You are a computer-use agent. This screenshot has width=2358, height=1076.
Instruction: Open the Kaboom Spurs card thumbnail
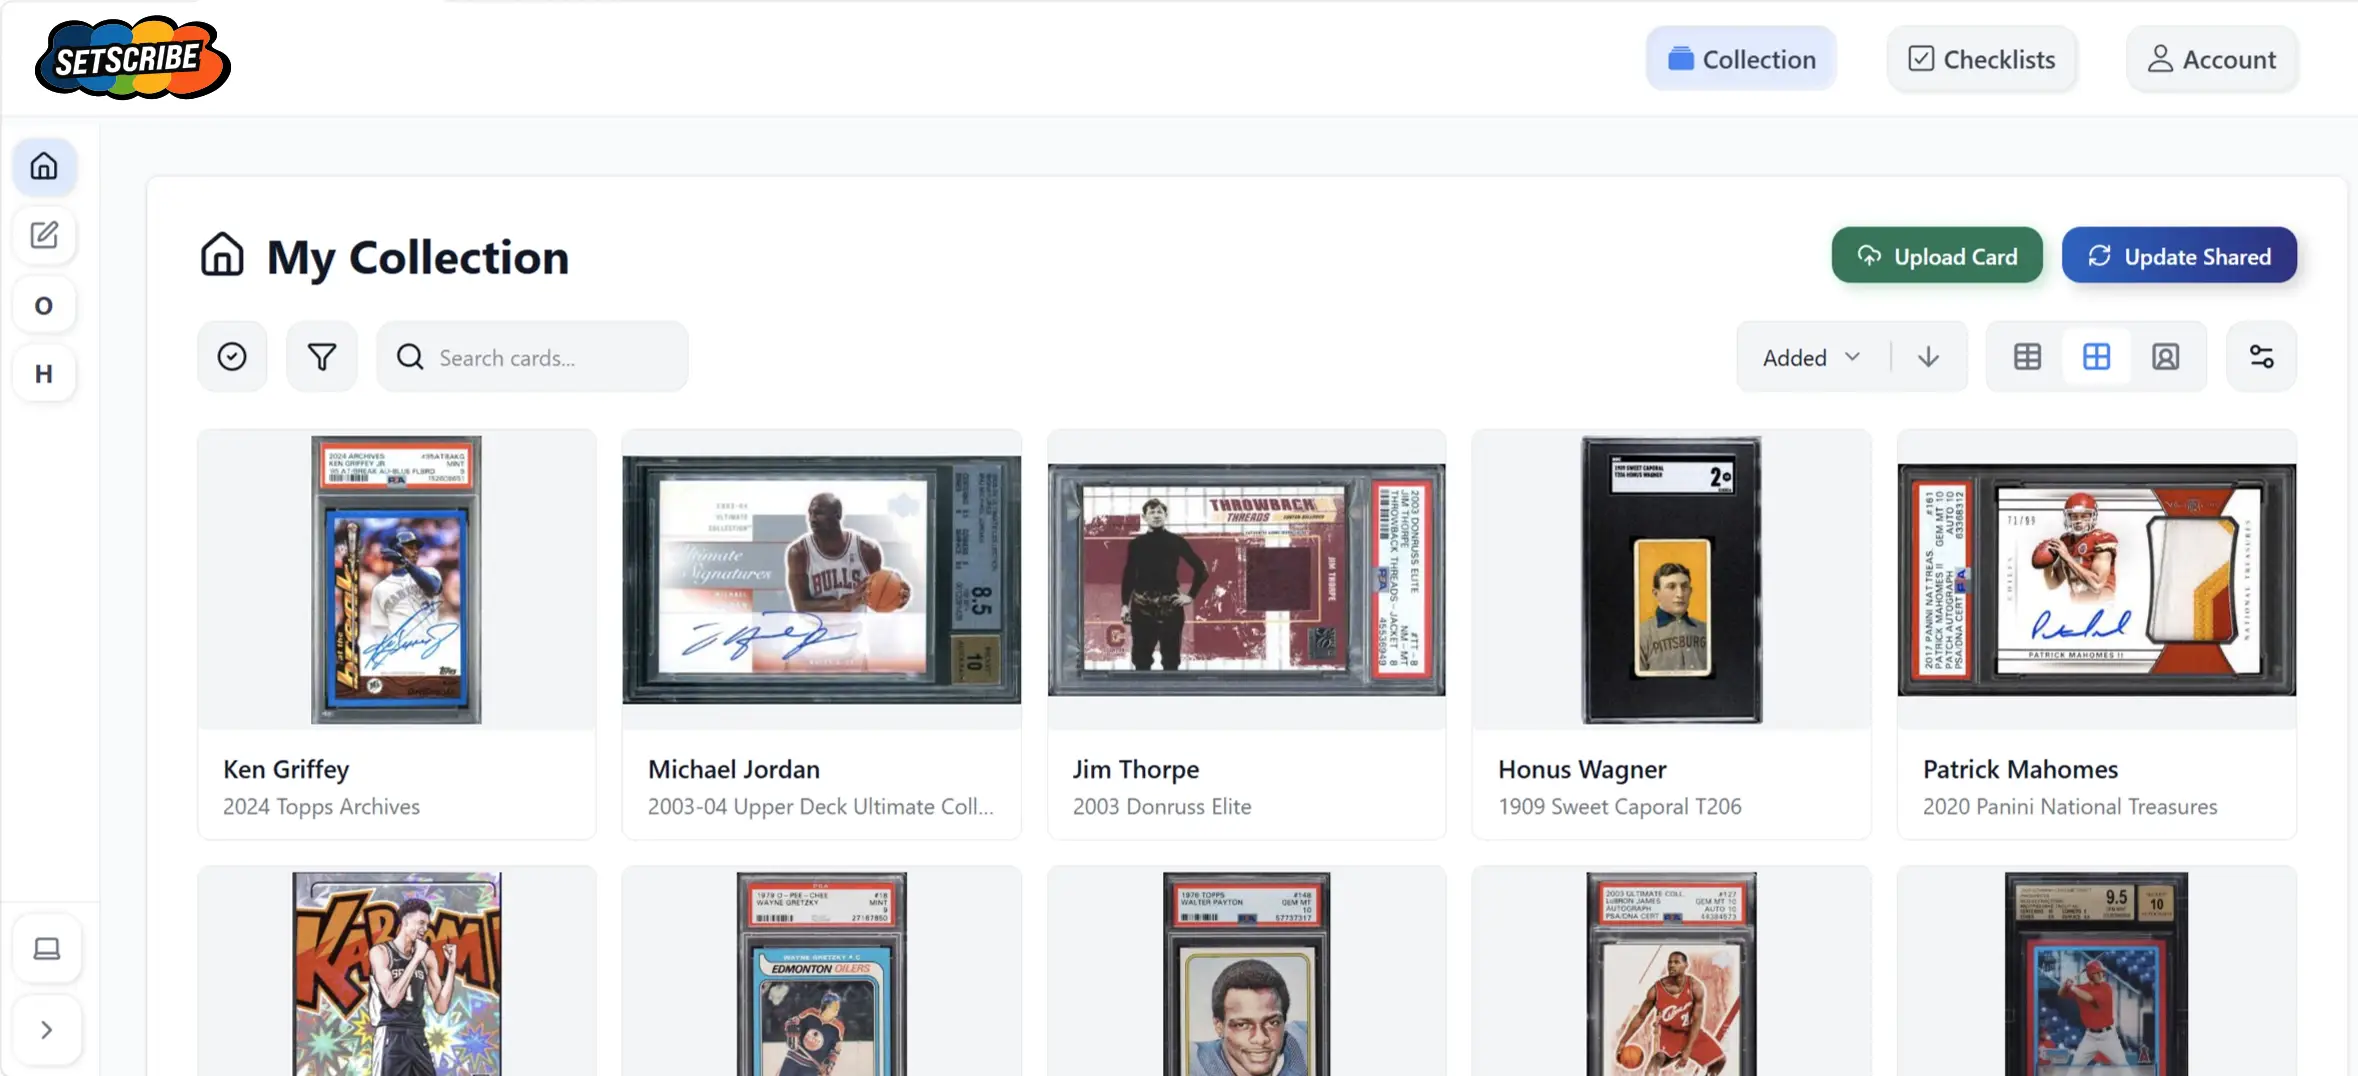[x=397, y=974]
